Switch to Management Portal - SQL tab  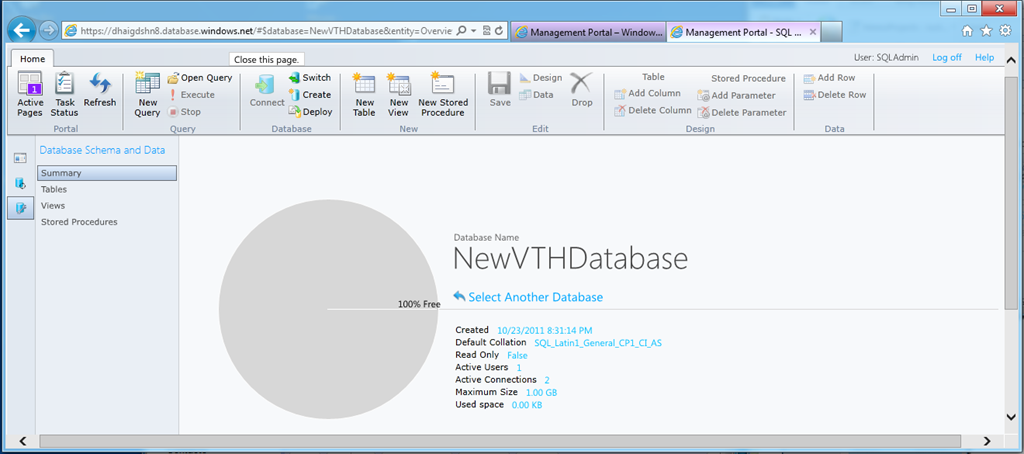(744, 32)
